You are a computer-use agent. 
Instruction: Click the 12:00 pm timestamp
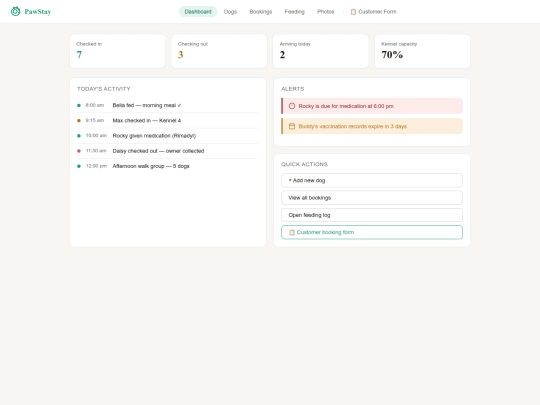point(96,166)
